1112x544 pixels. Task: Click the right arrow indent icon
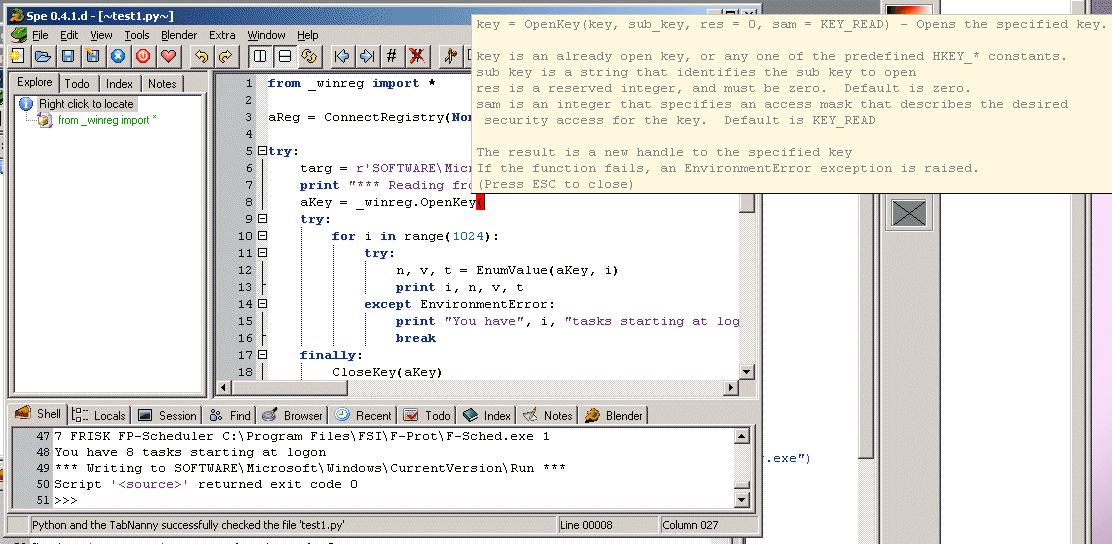tap(367, 55)
